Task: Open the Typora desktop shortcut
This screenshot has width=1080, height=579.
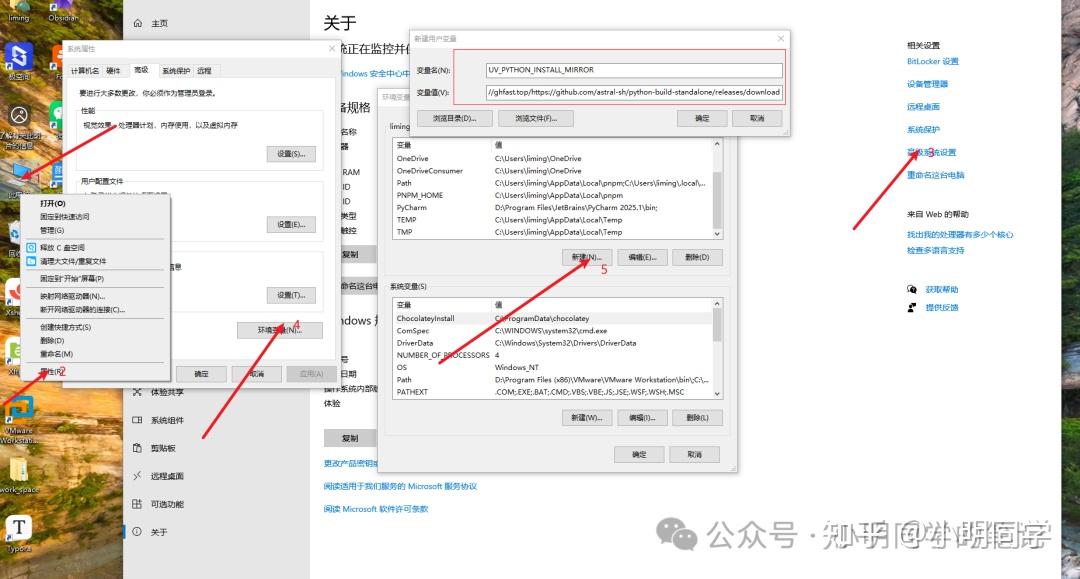Action: [x=19, y=534]
